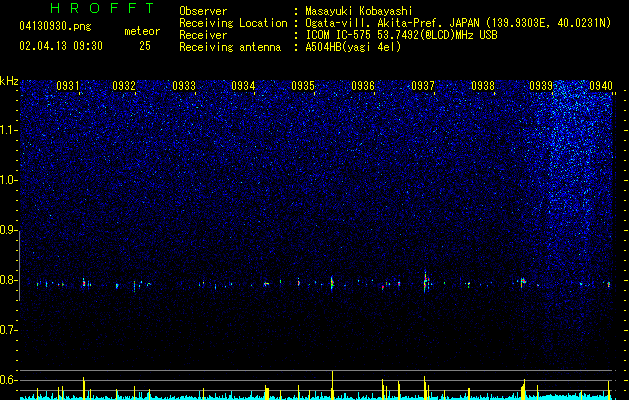Screen dimensions: 629x400
Task: Click the 0.6 kHz axis label
Action: click(x=9, y=380)
